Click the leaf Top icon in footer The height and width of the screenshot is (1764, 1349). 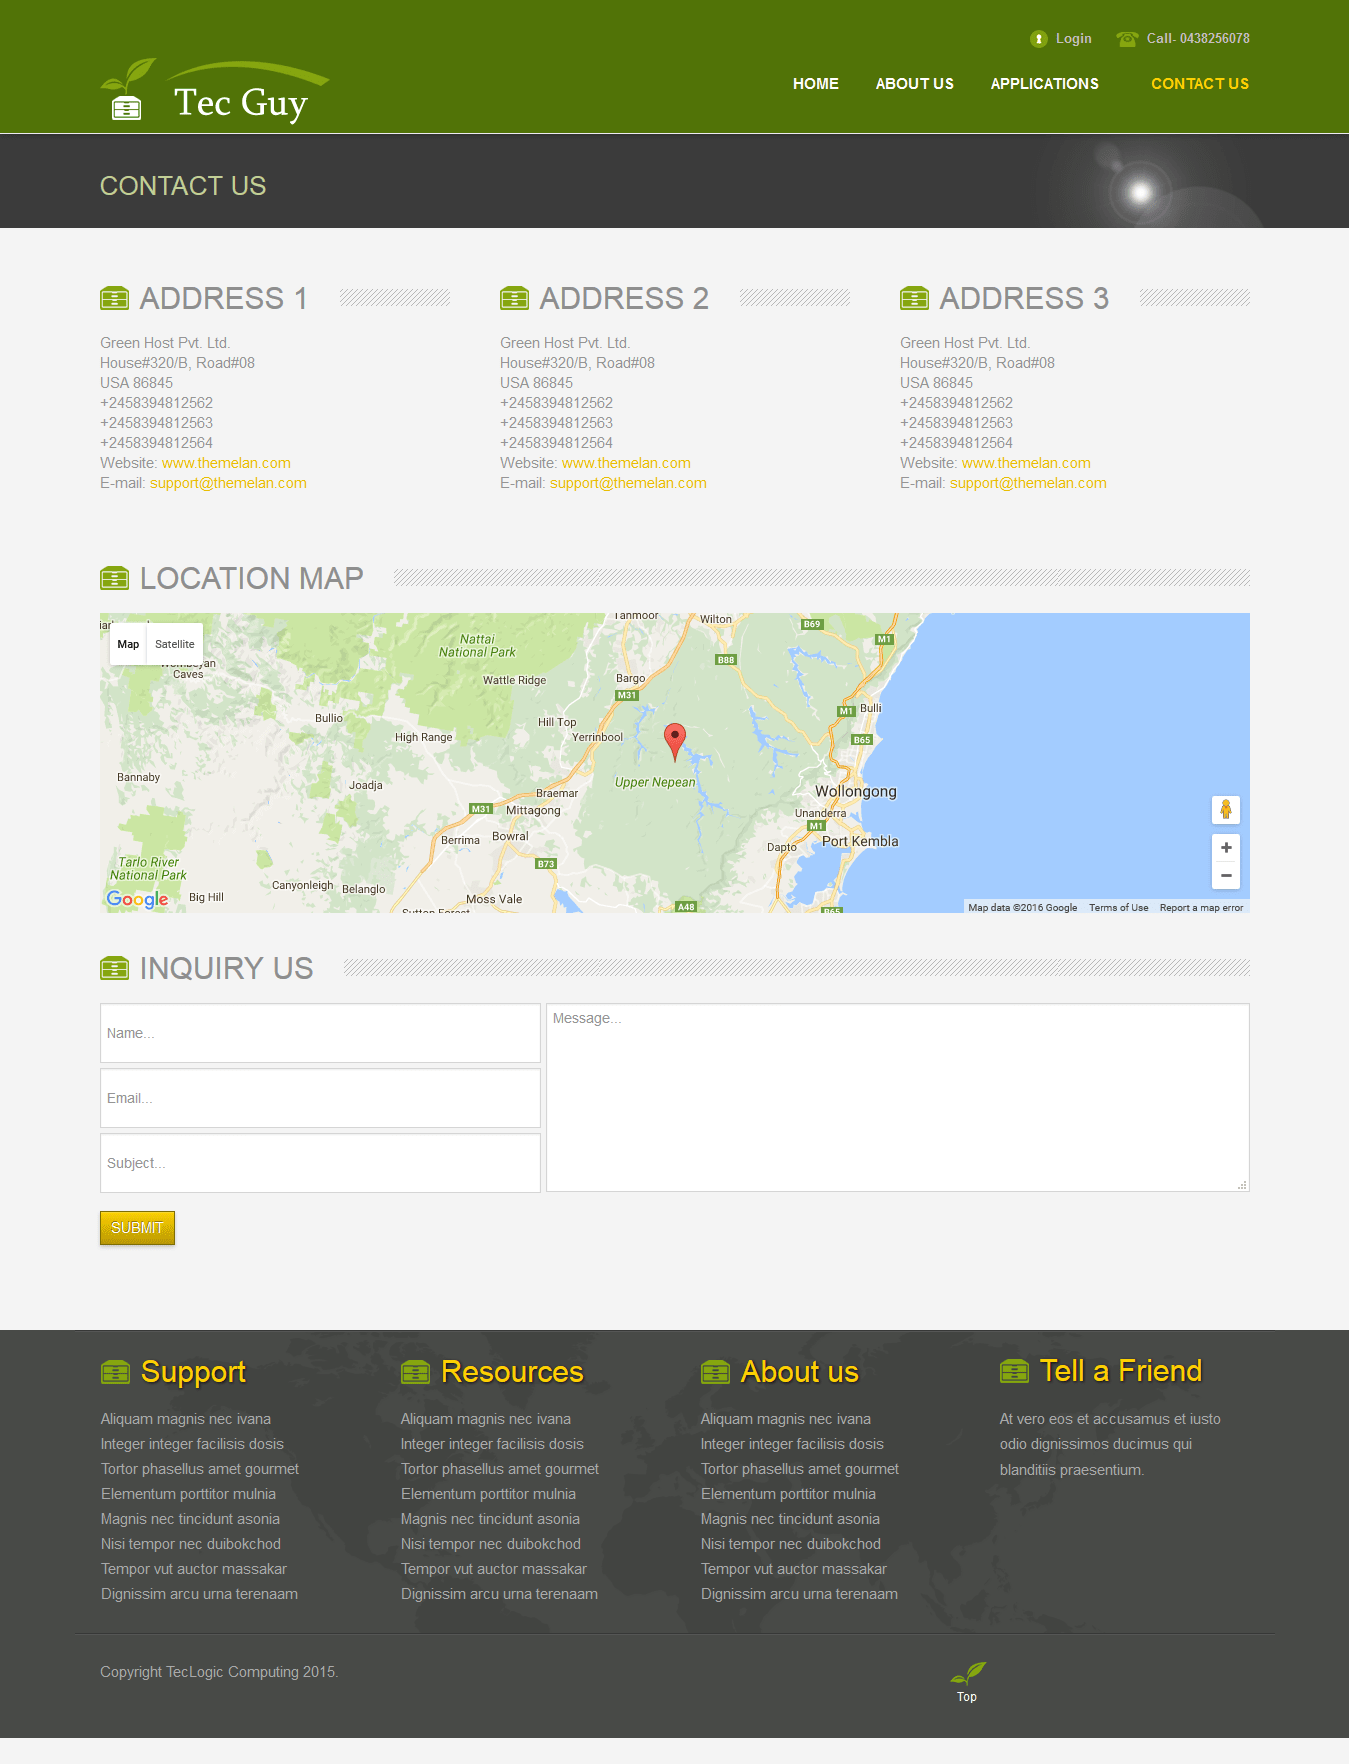point(968,1674)
